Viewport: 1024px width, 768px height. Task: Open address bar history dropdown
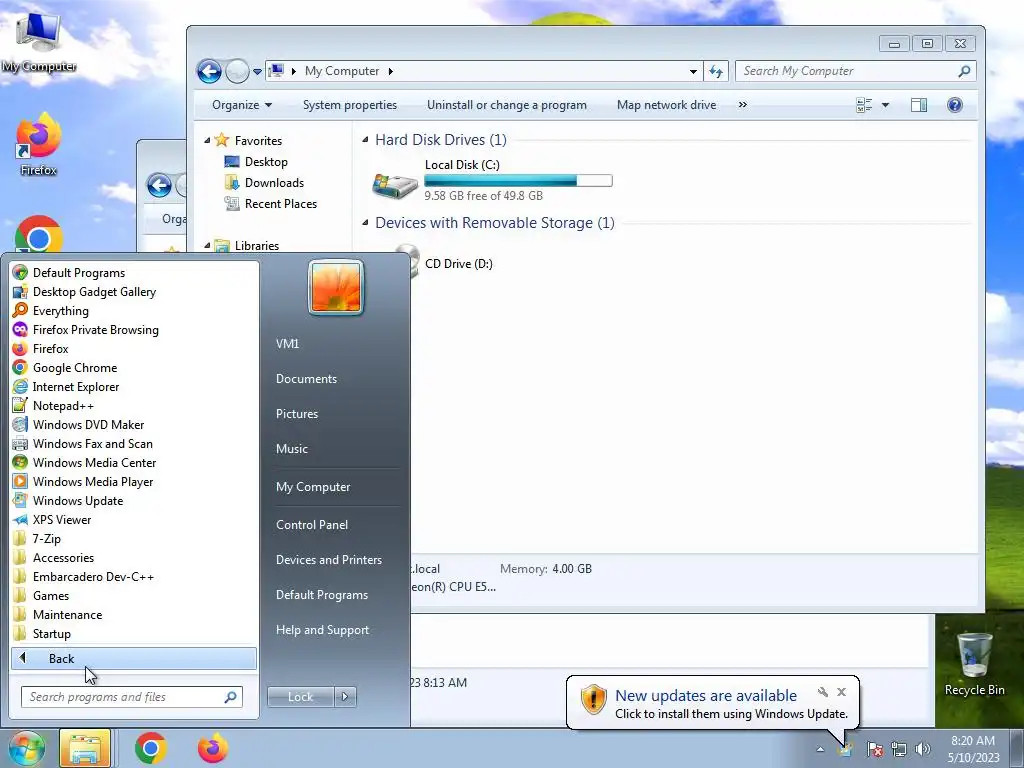(693, 71)
